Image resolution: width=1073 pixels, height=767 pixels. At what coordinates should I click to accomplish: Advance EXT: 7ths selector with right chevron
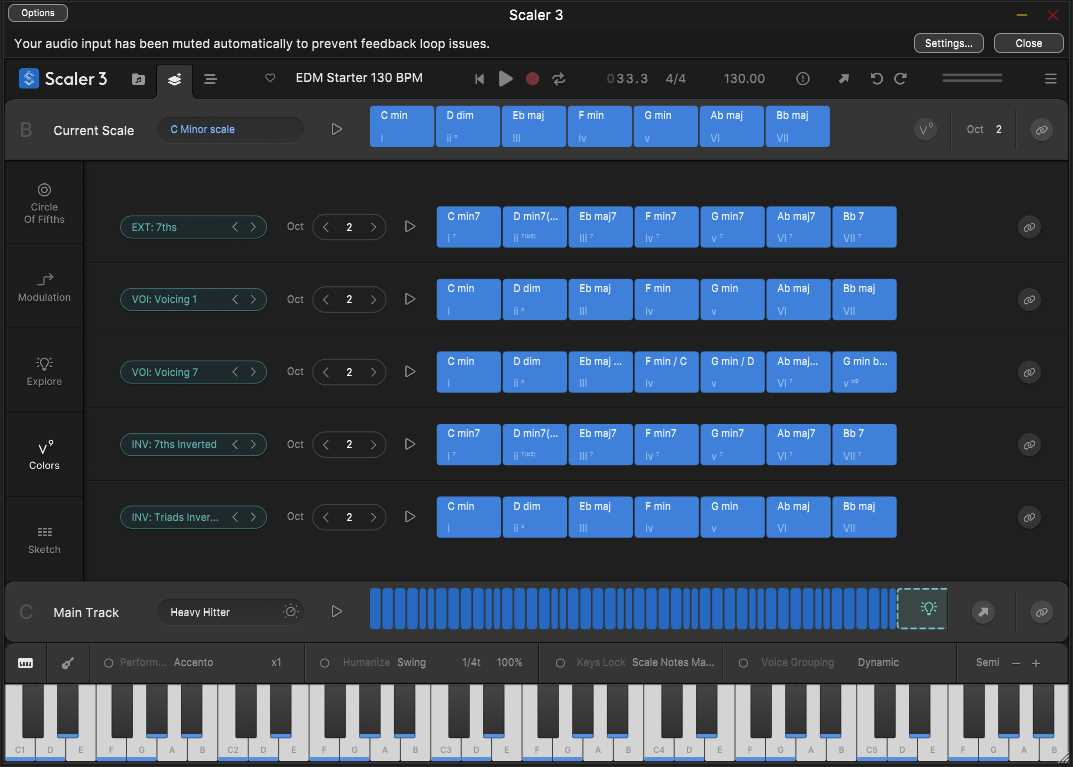point(253,226)
